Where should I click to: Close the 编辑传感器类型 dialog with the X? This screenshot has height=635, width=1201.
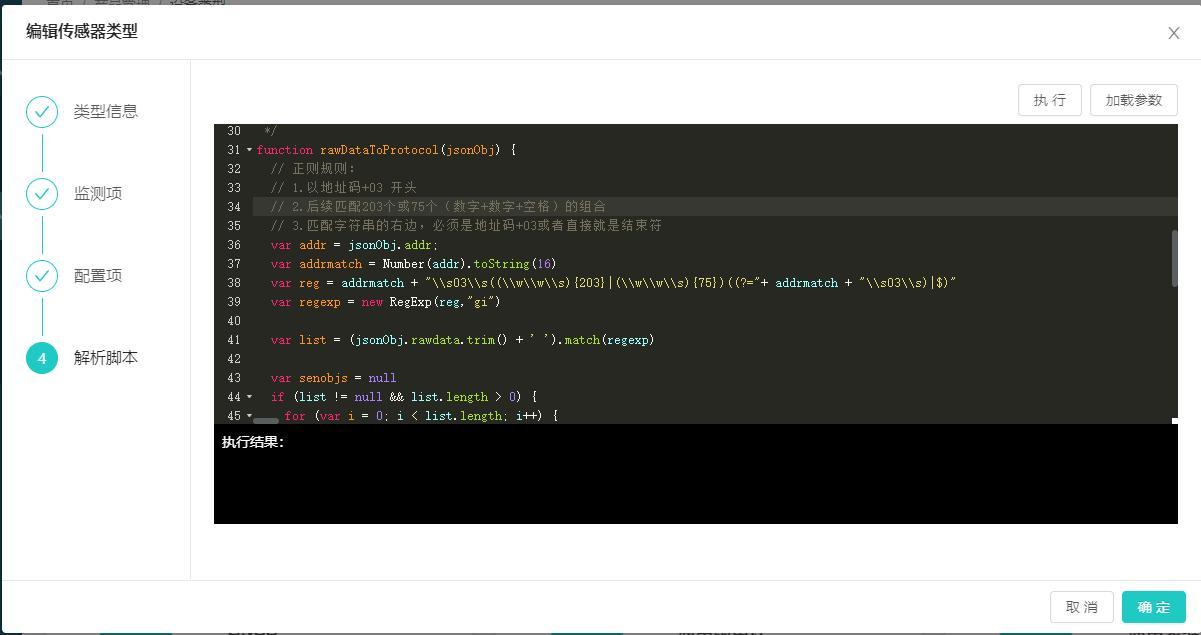point(1173,33)
